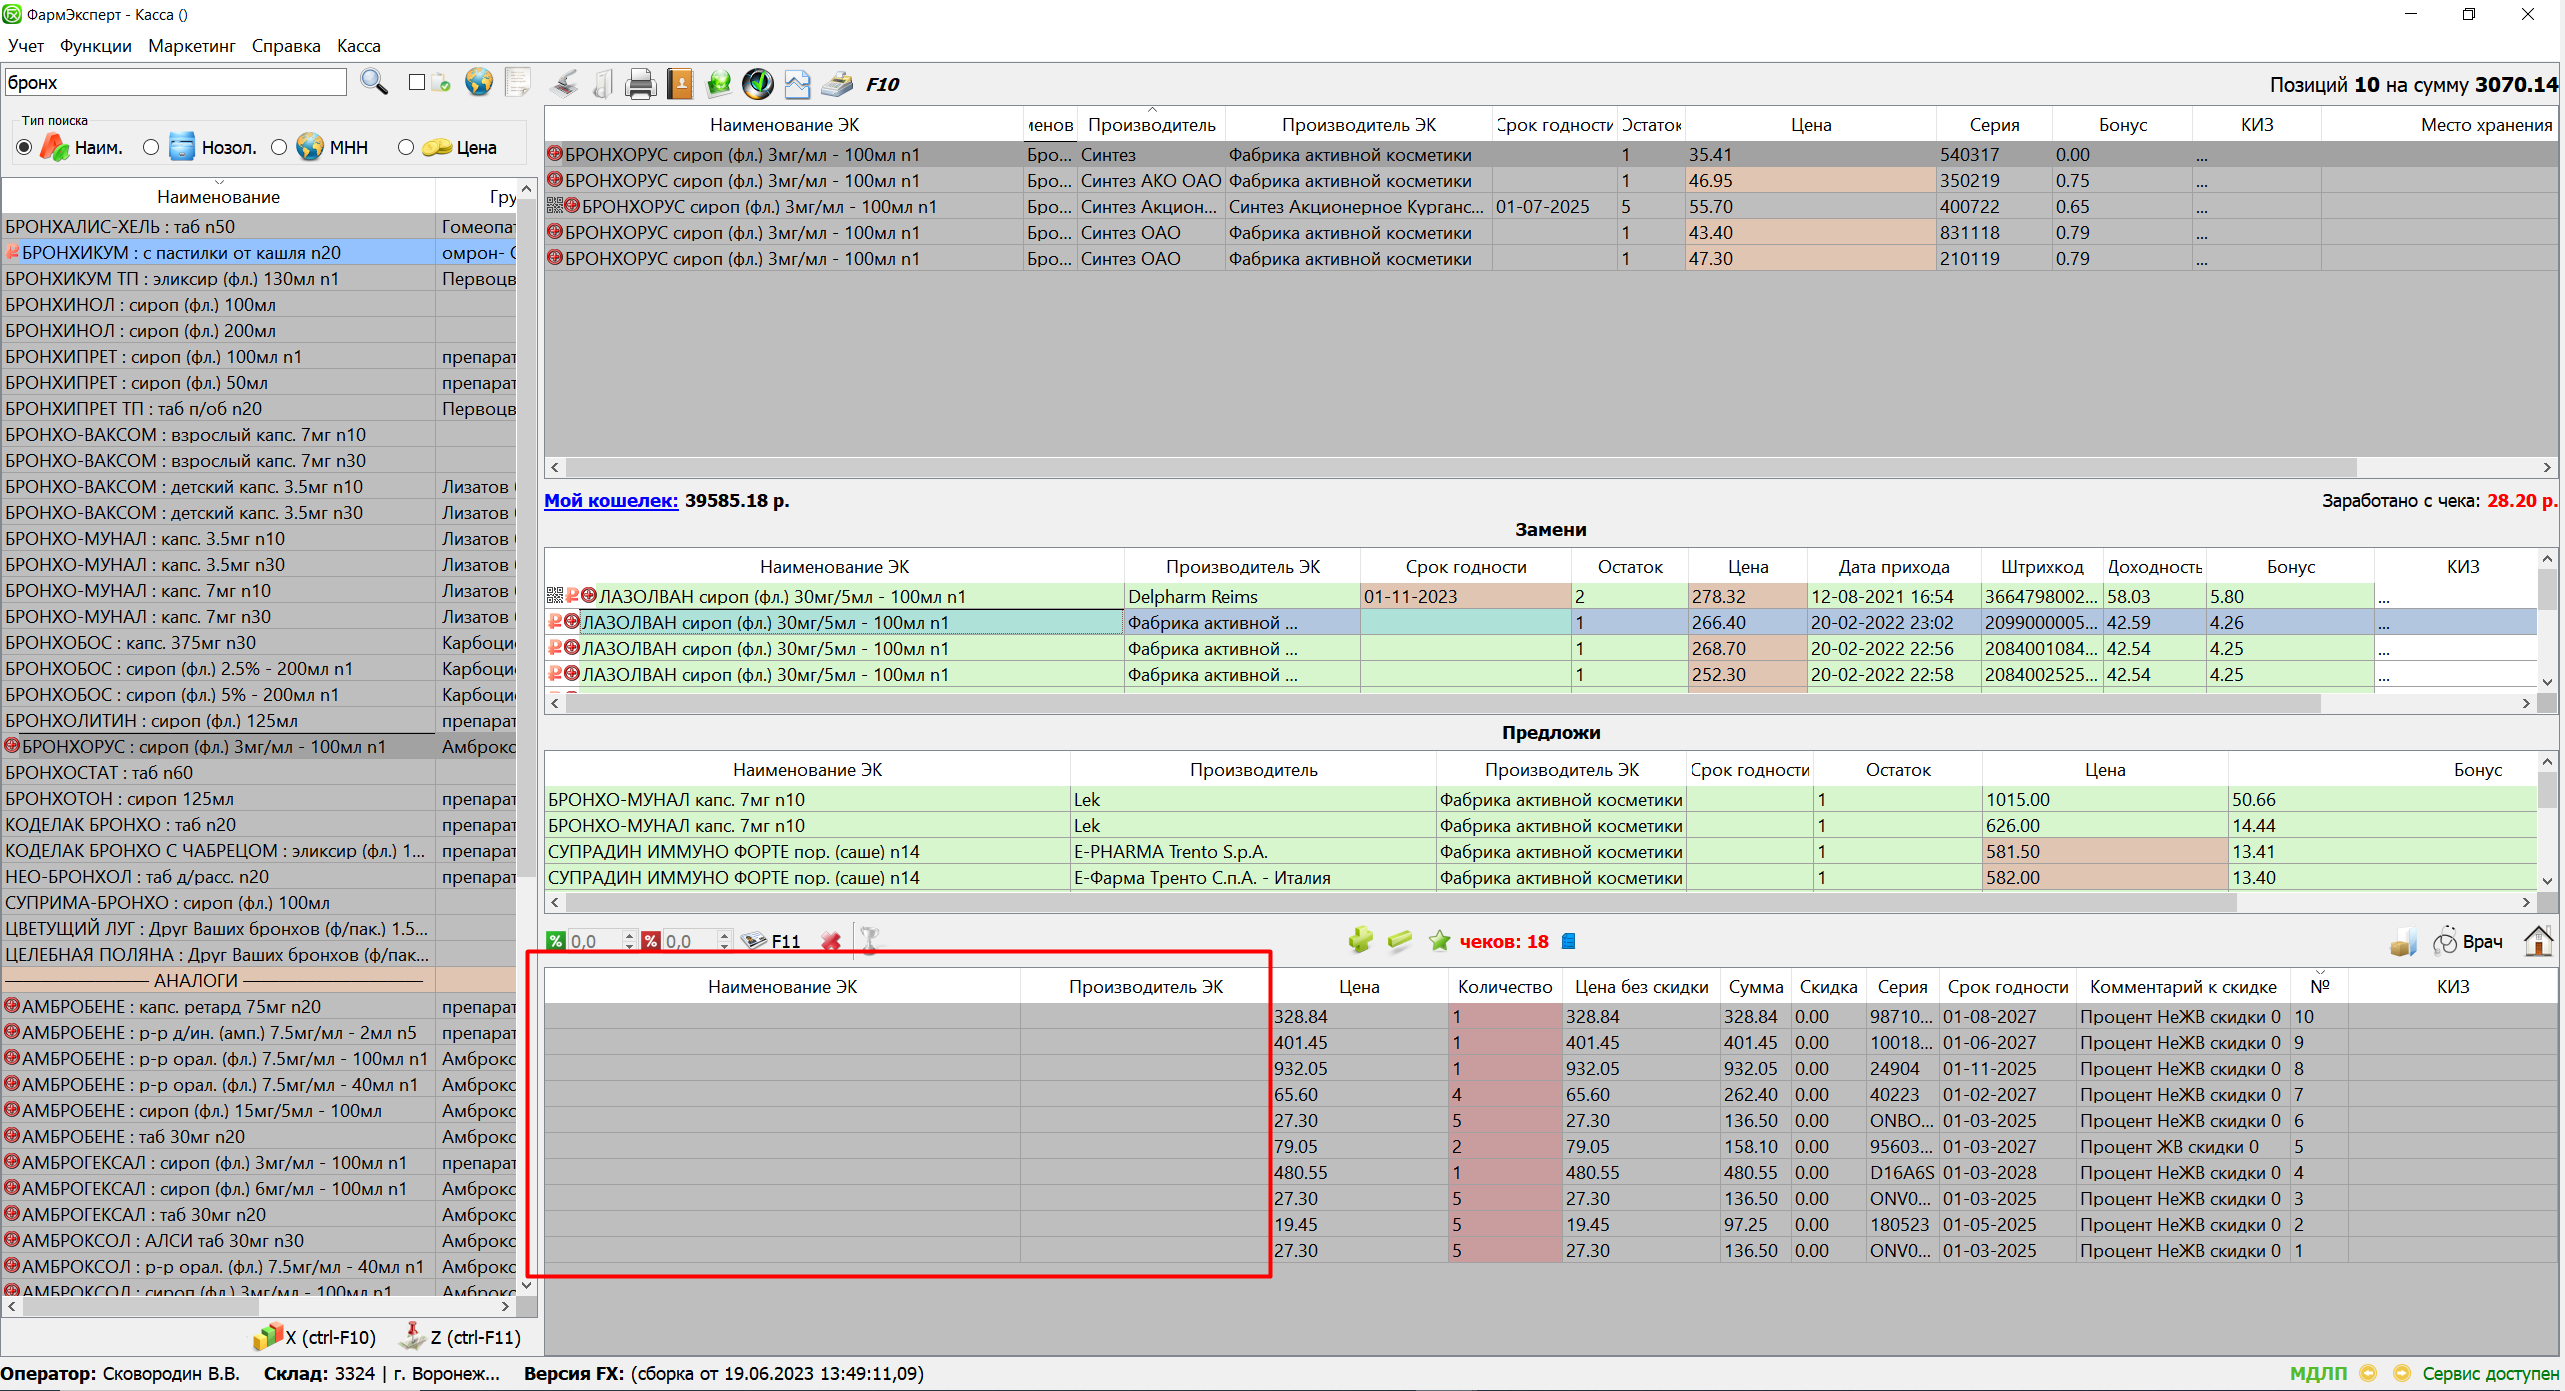Click the Мой кошелек link
Image resolution: width=2565 pixels, height=1391 pixels.
tap(610, 500)
